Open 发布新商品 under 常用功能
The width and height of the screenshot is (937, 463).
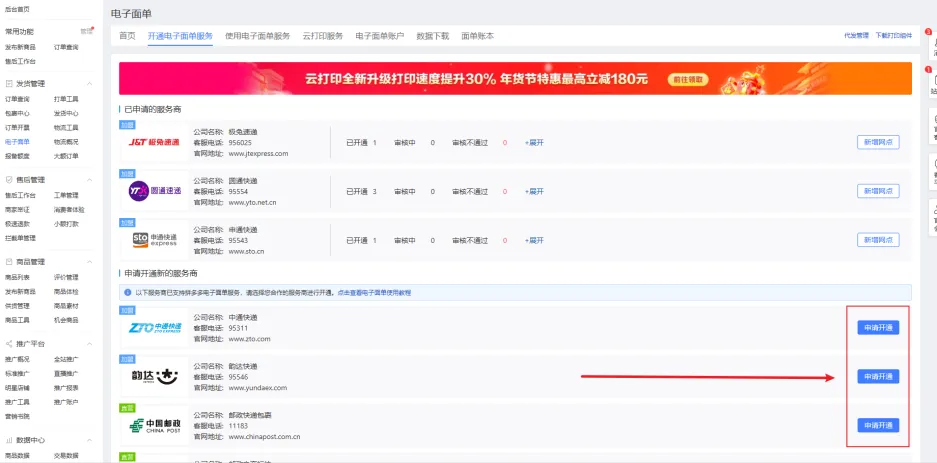click(20, 47)
